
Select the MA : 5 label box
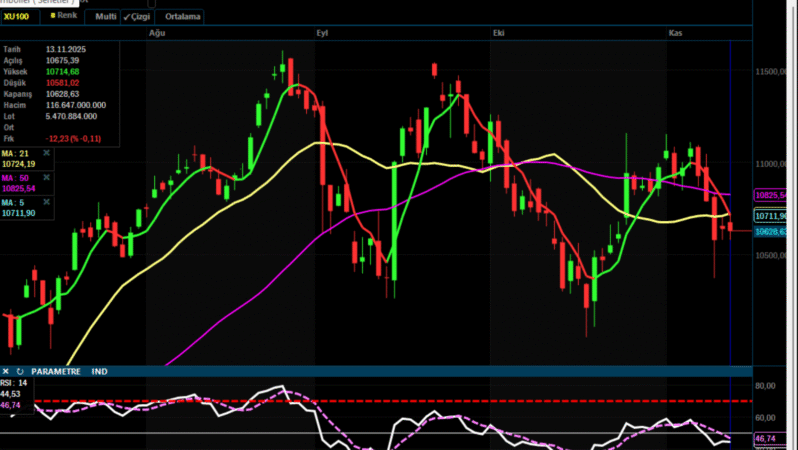tap(18, 202)
